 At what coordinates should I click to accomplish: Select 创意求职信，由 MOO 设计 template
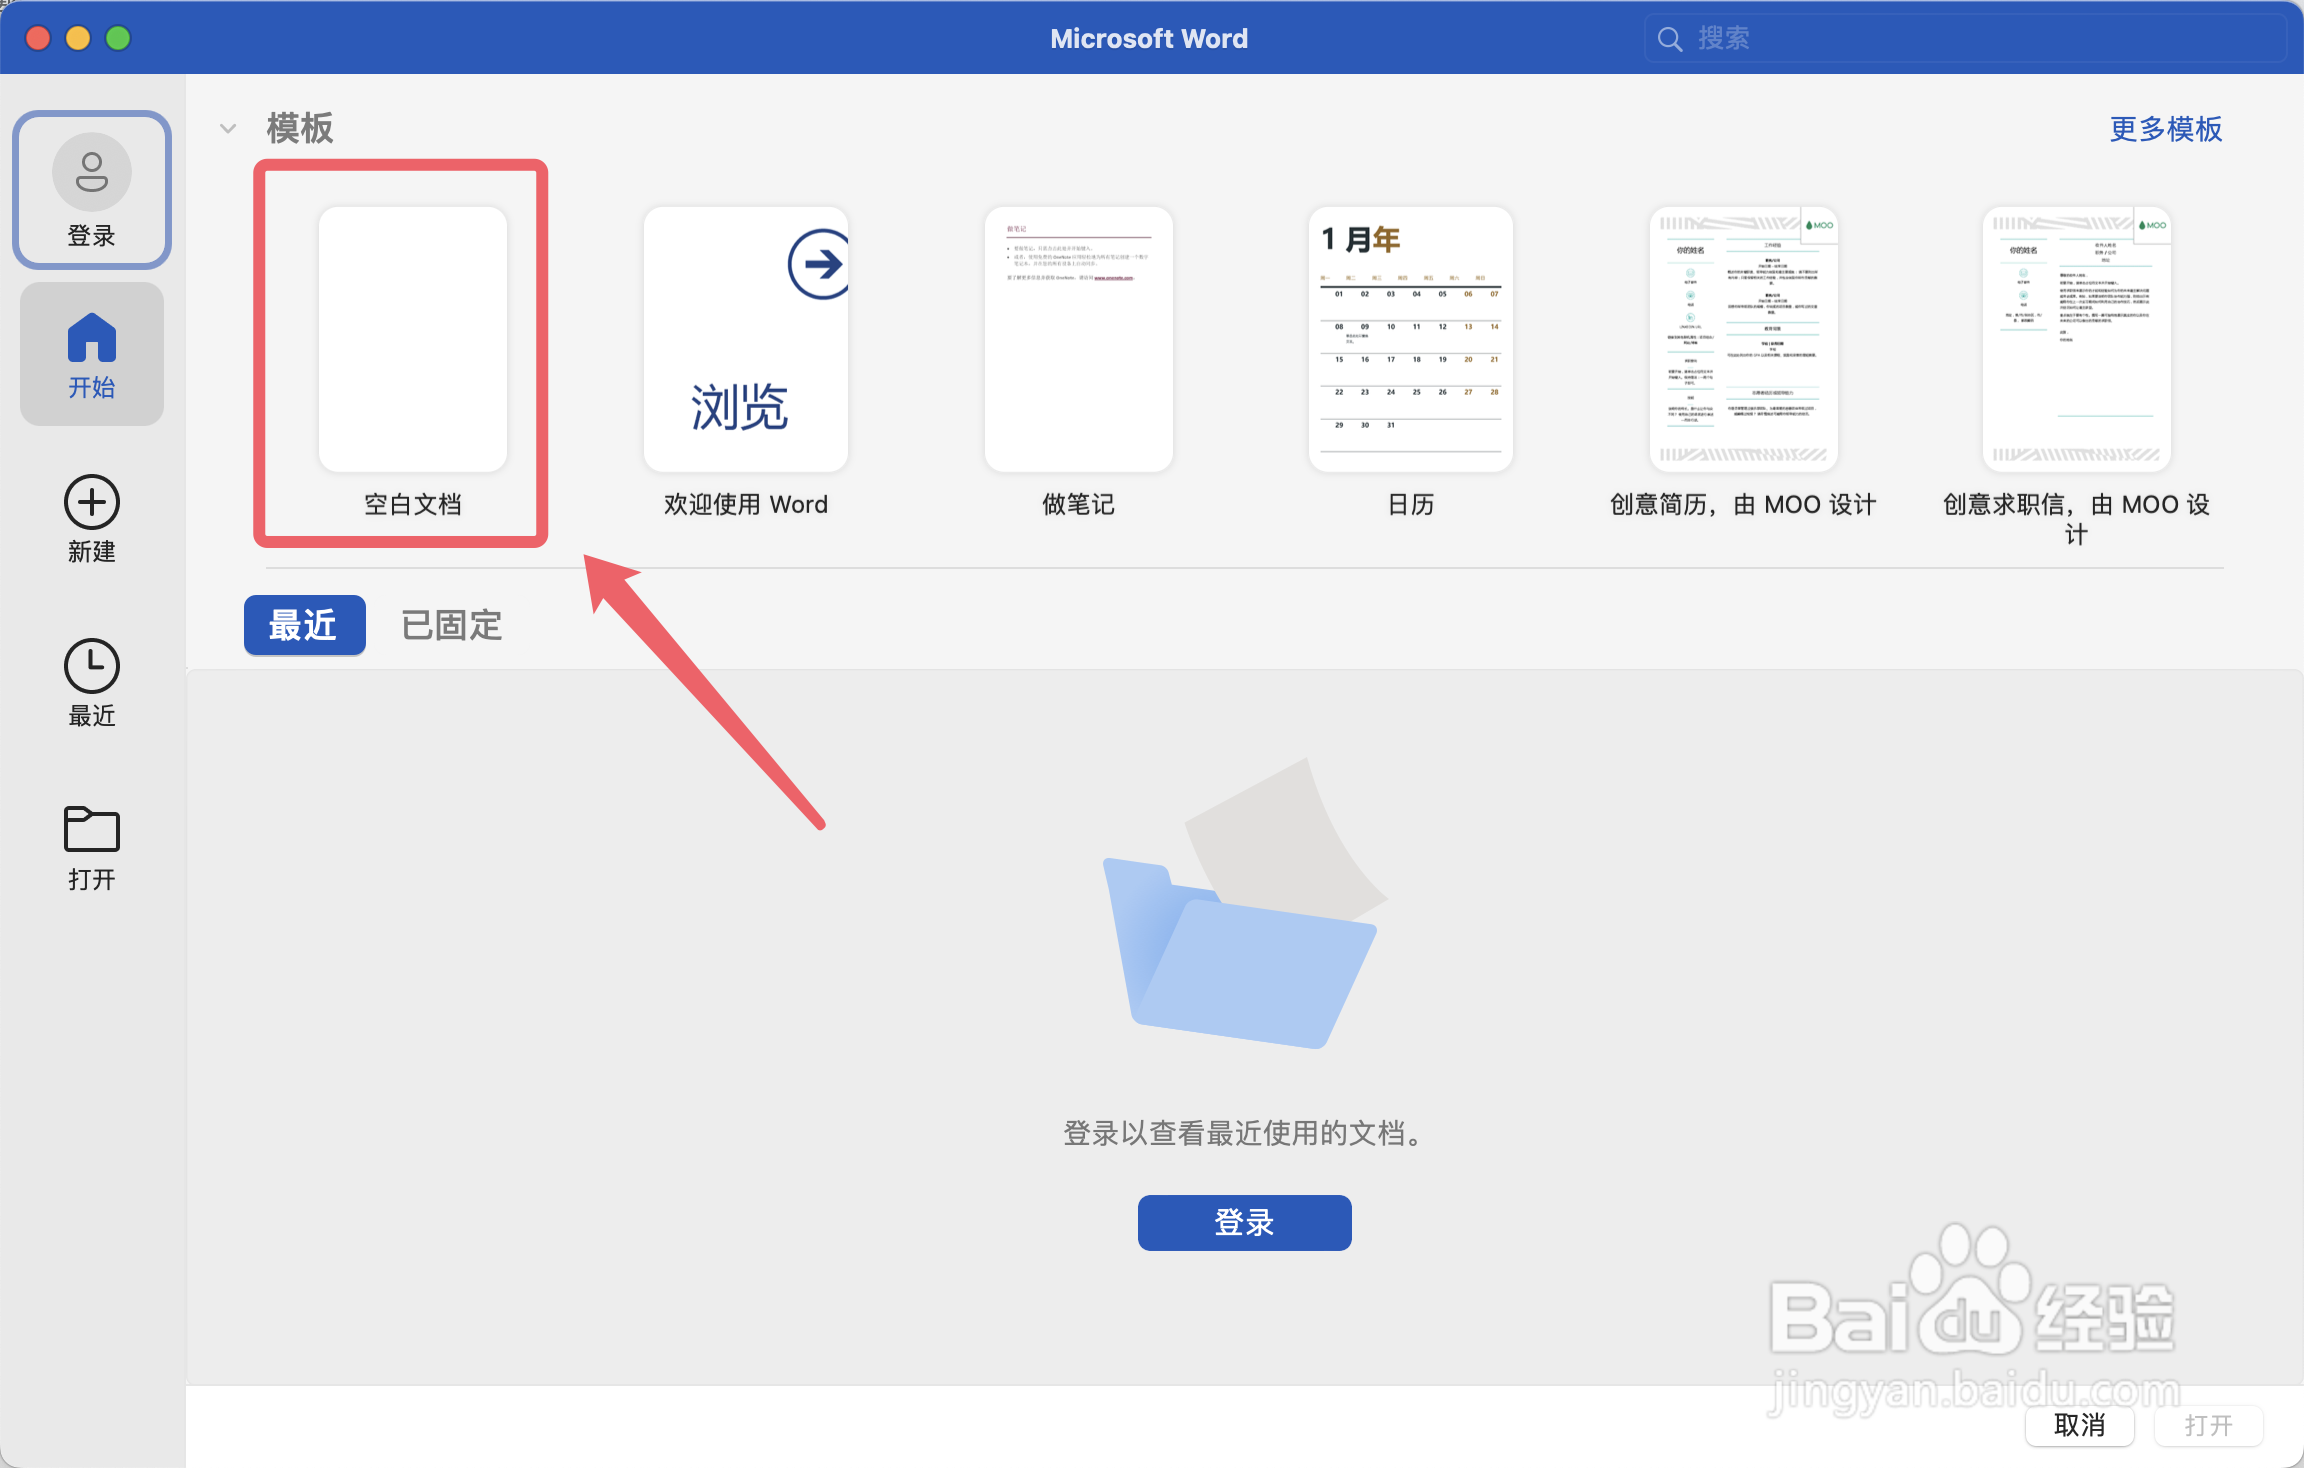2077,339
